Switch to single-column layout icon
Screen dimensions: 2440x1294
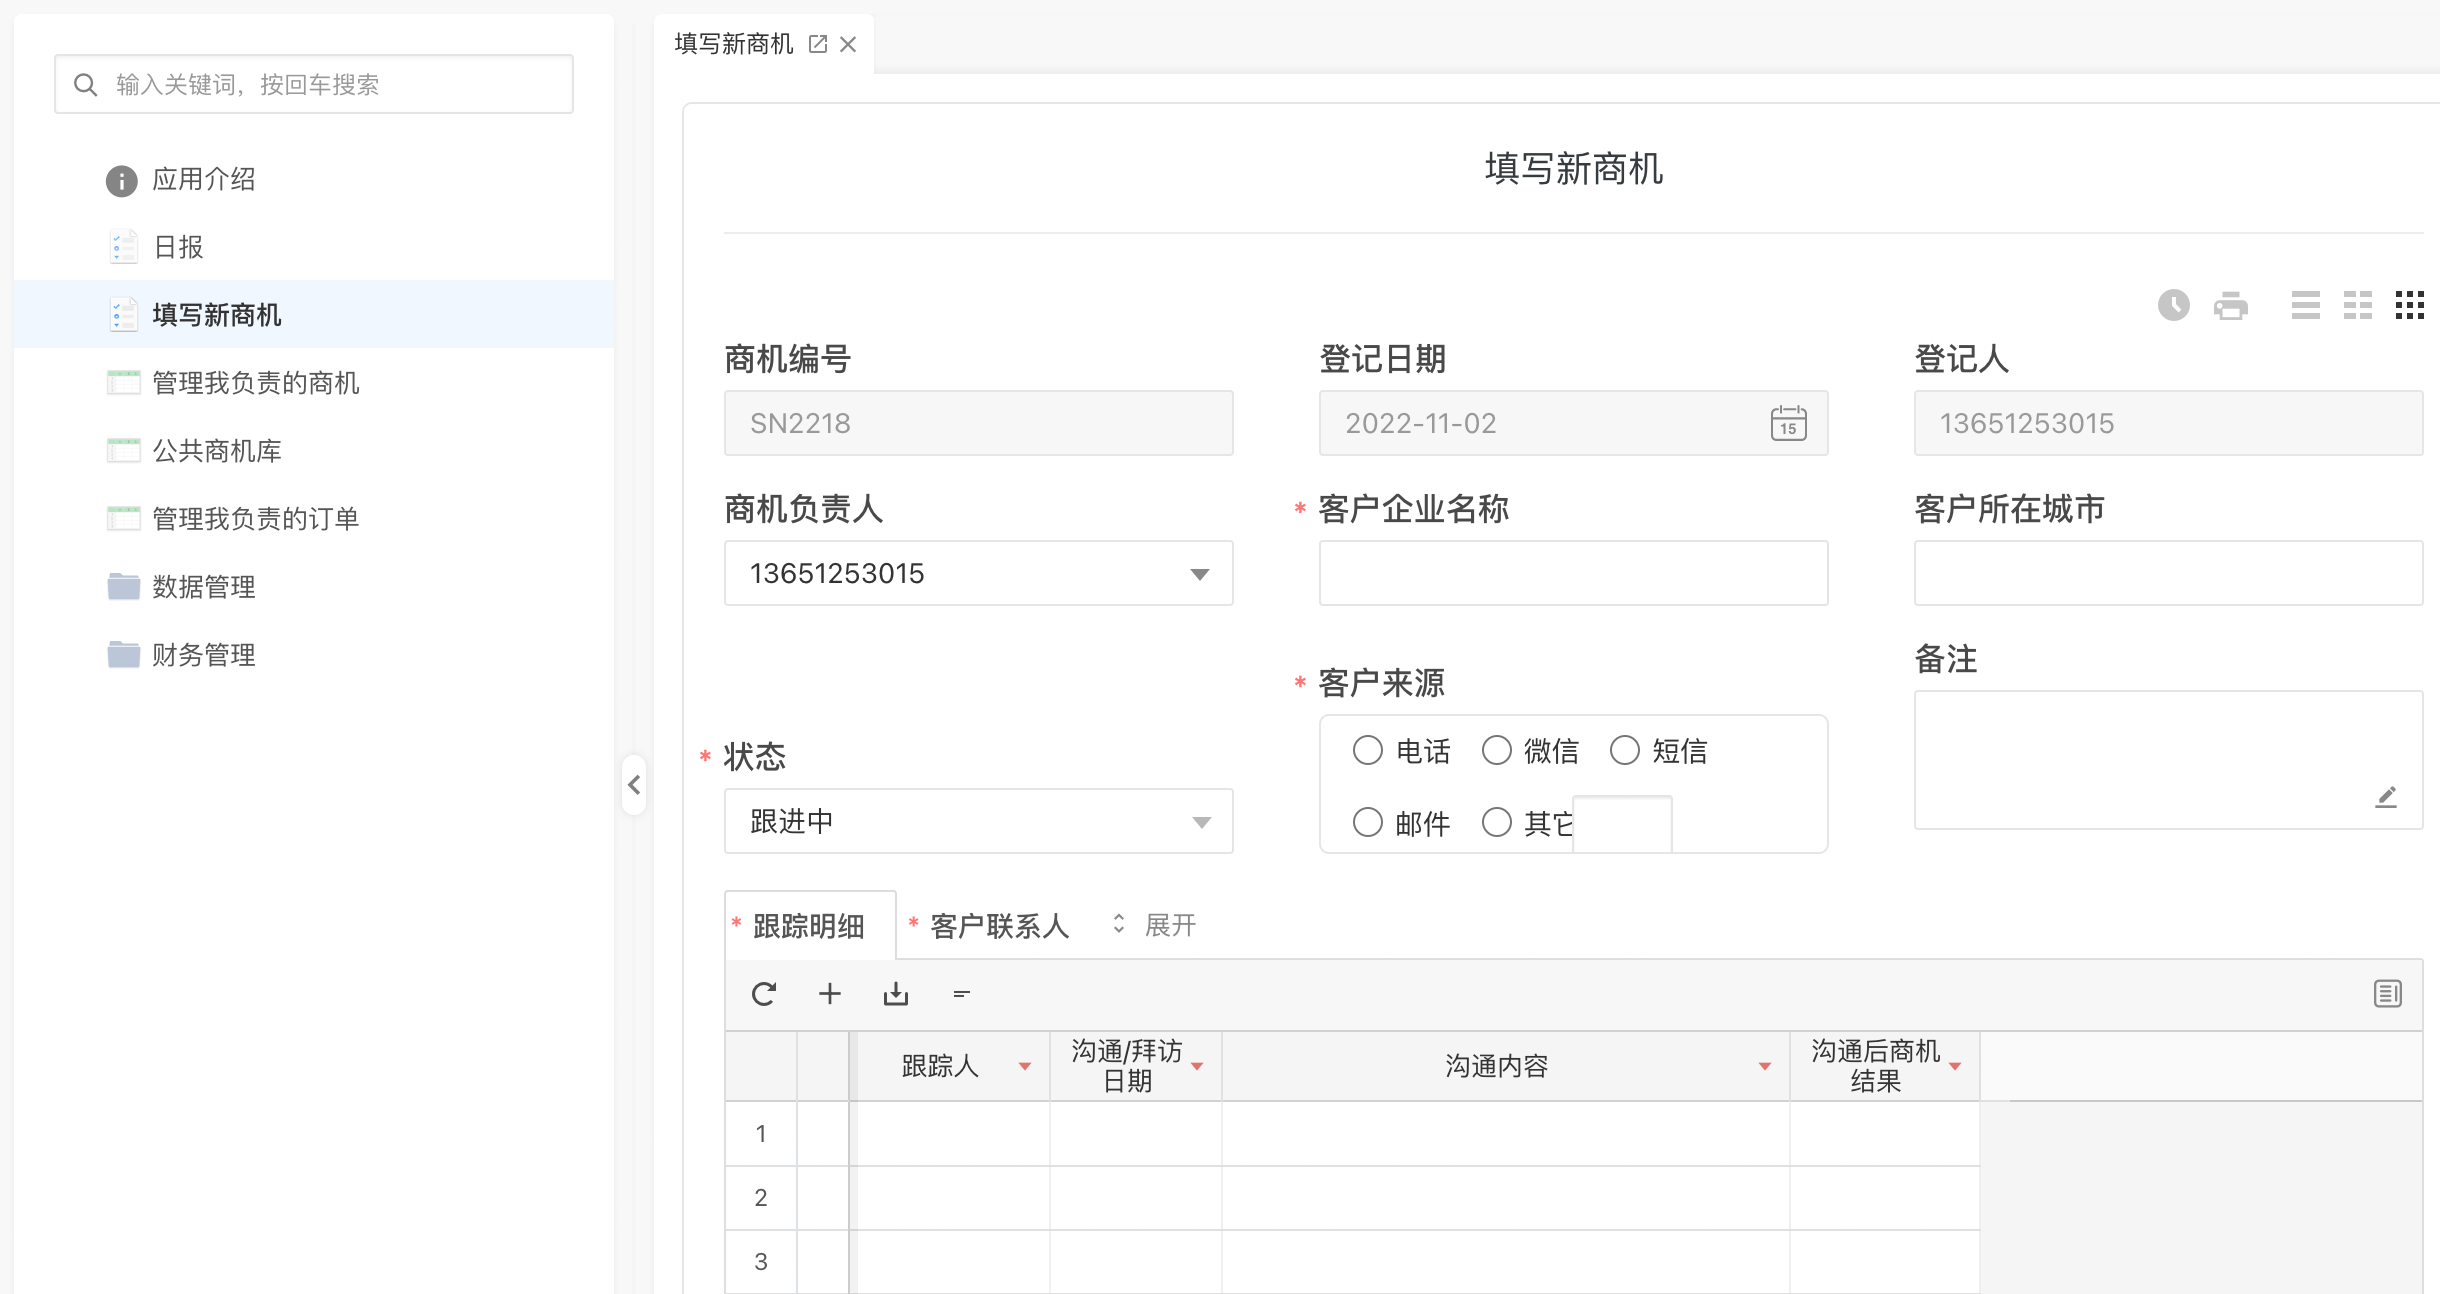2305,305
